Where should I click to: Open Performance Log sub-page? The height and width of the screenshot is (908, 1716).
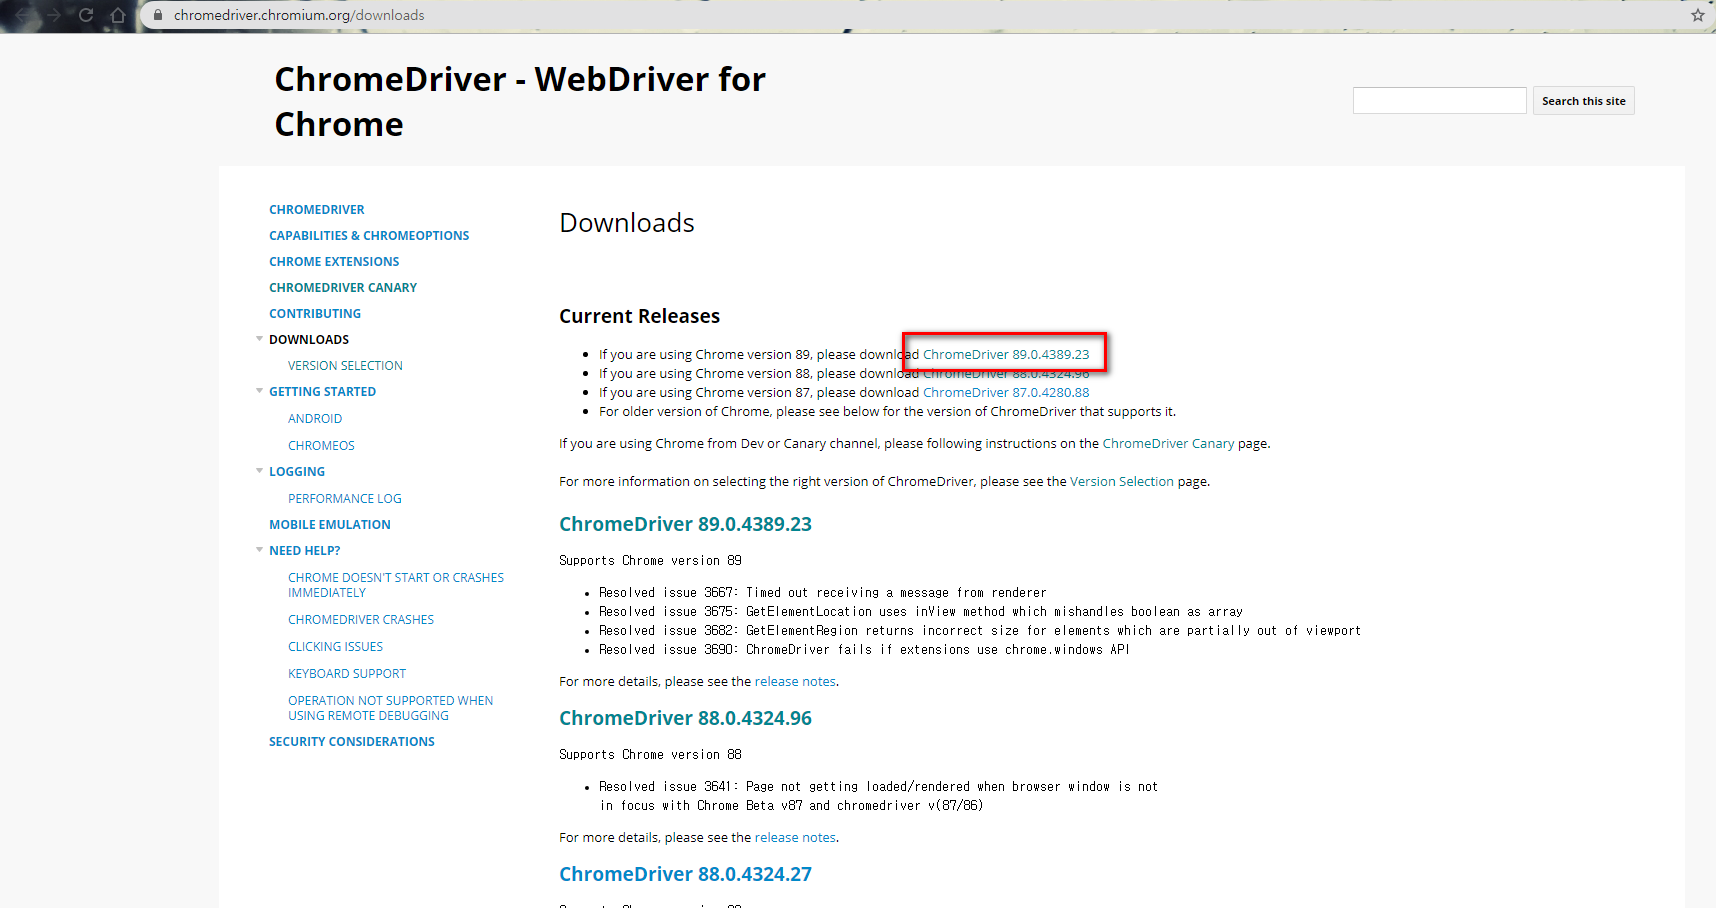pyautogui.click(x=345, y=498)
